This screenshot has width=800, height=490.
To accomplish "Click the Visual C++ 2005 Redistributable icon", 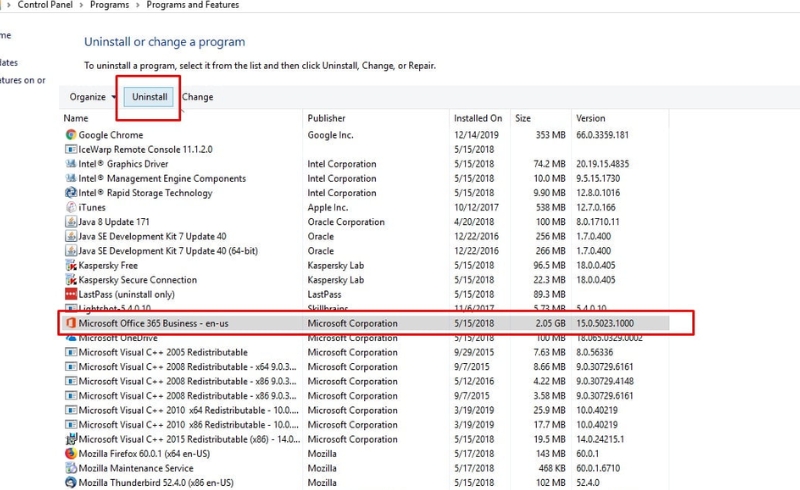I will [71, 352].
